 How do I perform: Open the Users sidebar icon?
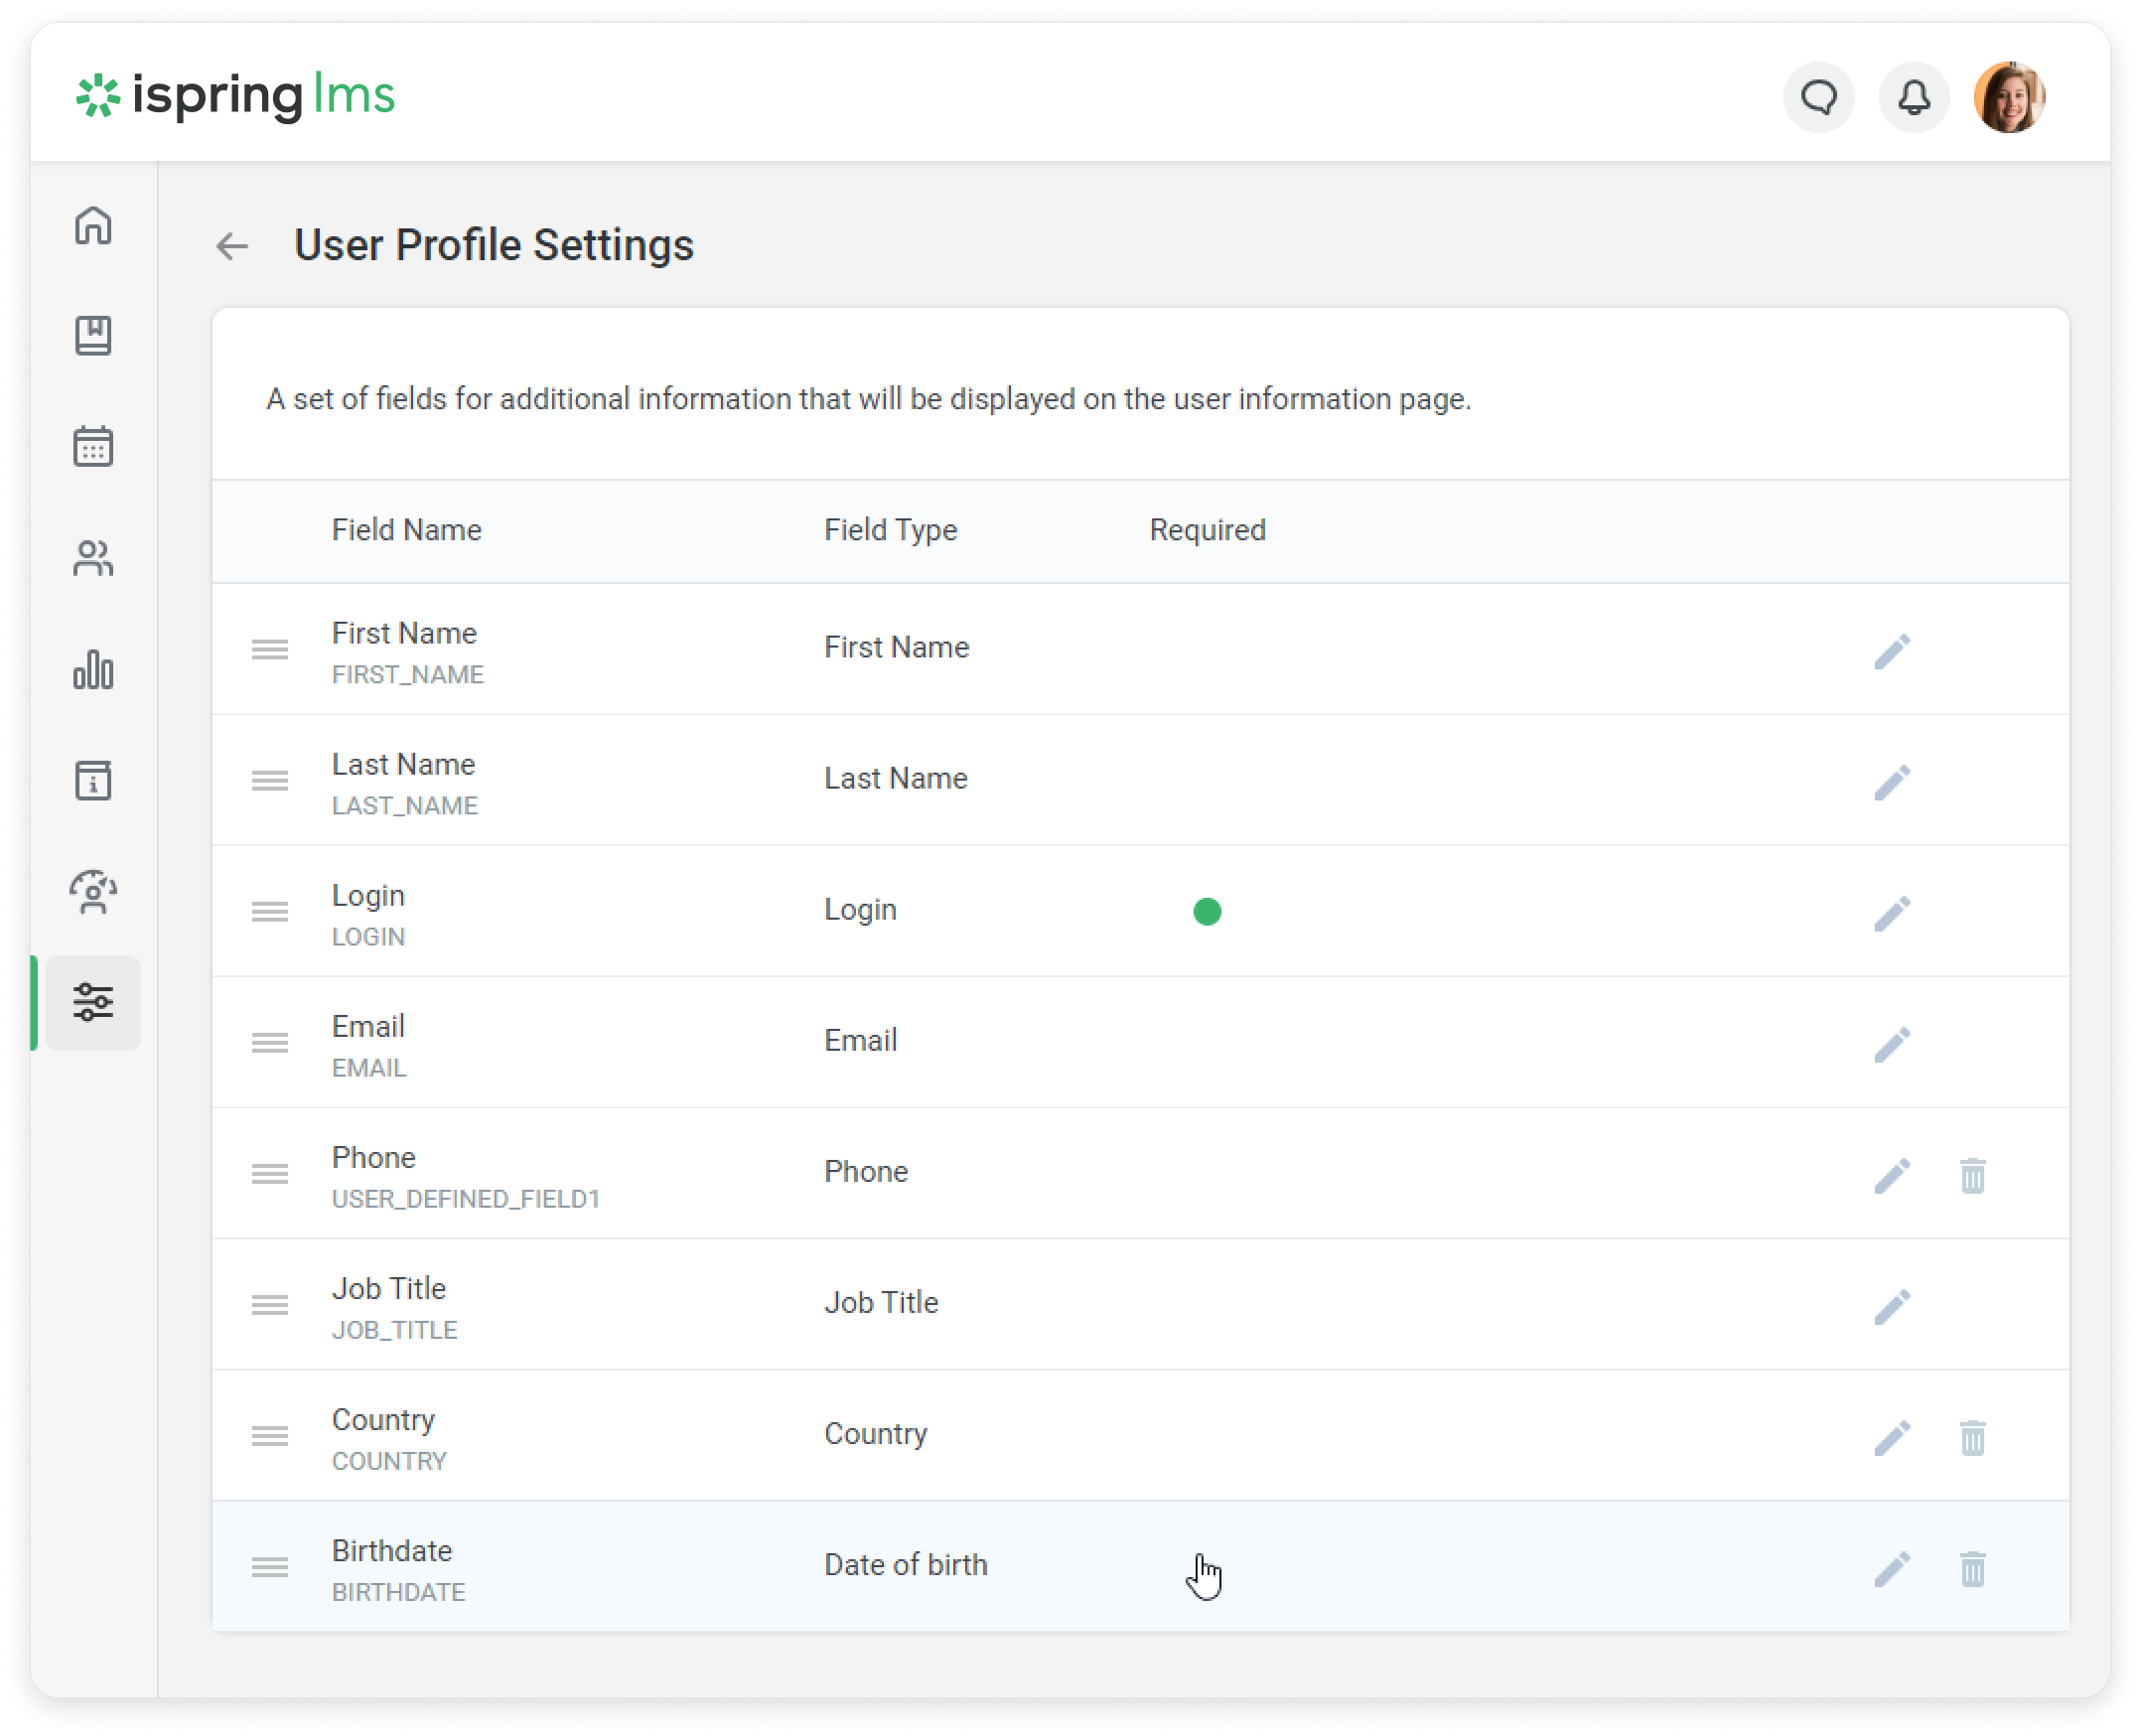click(93, 558)
